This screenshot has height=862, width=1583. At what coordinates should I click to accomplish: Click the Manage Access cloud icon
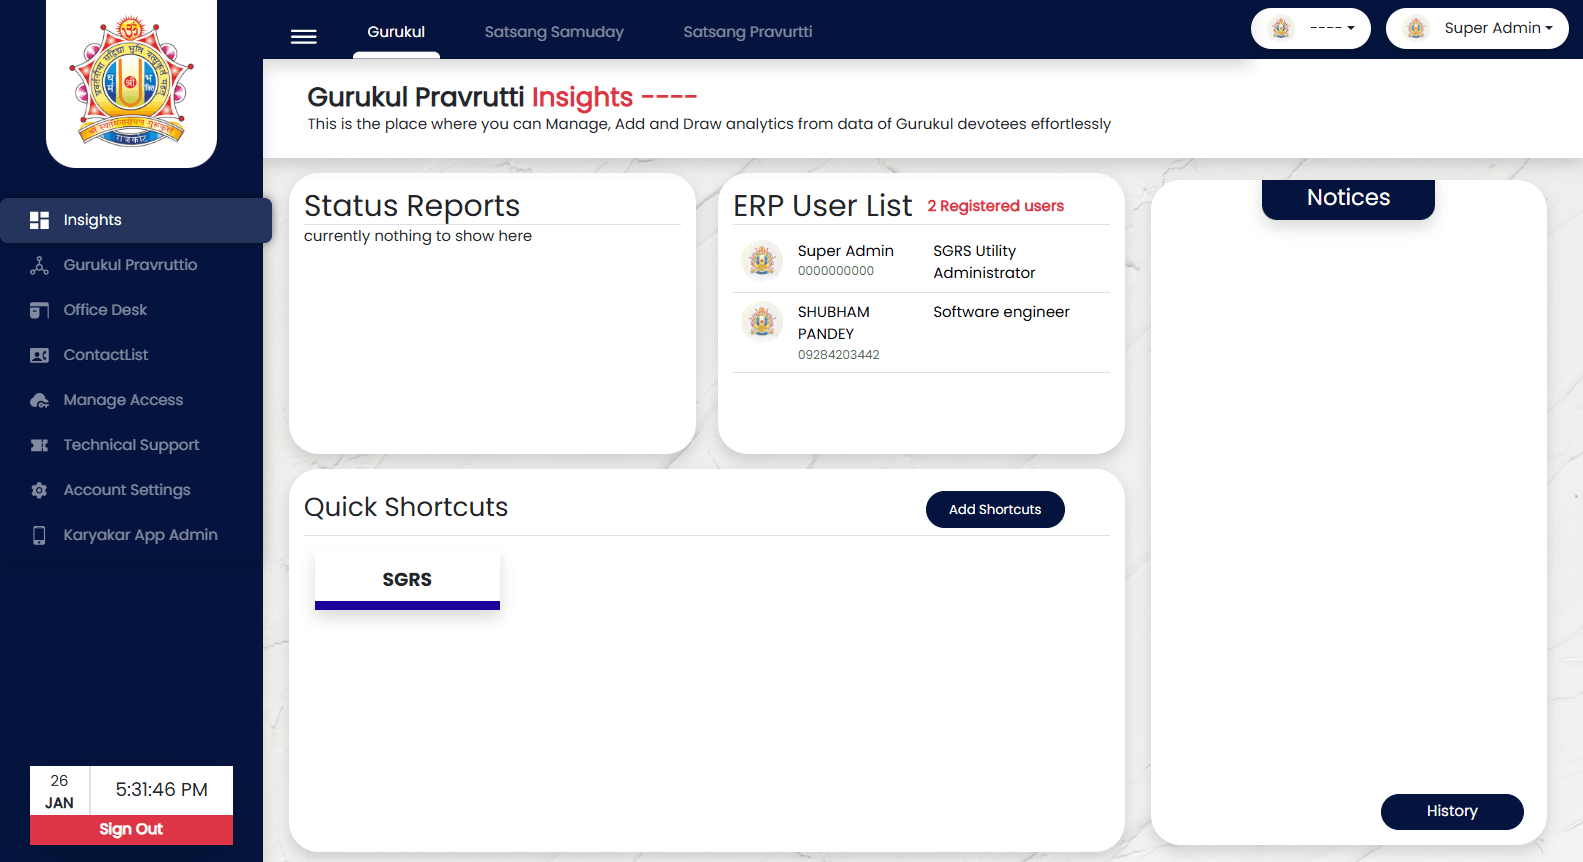(x=39, y=400)
